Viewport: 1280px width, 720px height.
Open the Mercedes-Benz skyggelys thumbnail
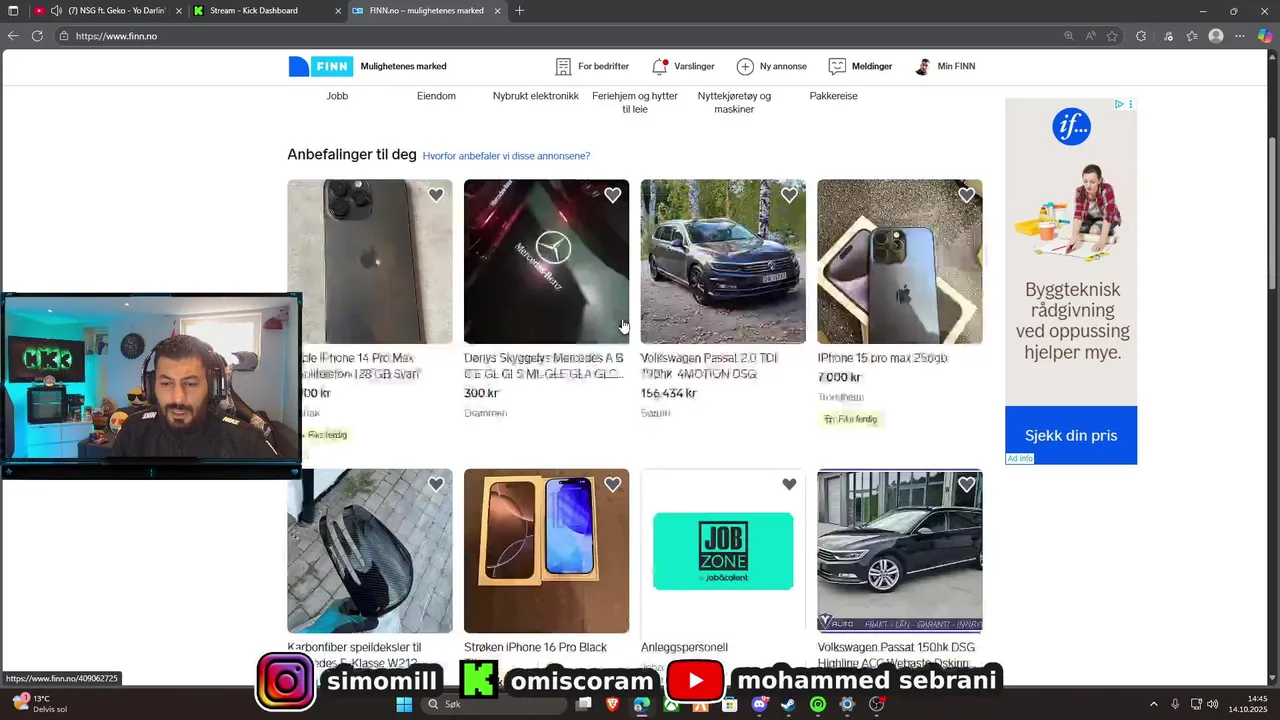click(546, 262)
